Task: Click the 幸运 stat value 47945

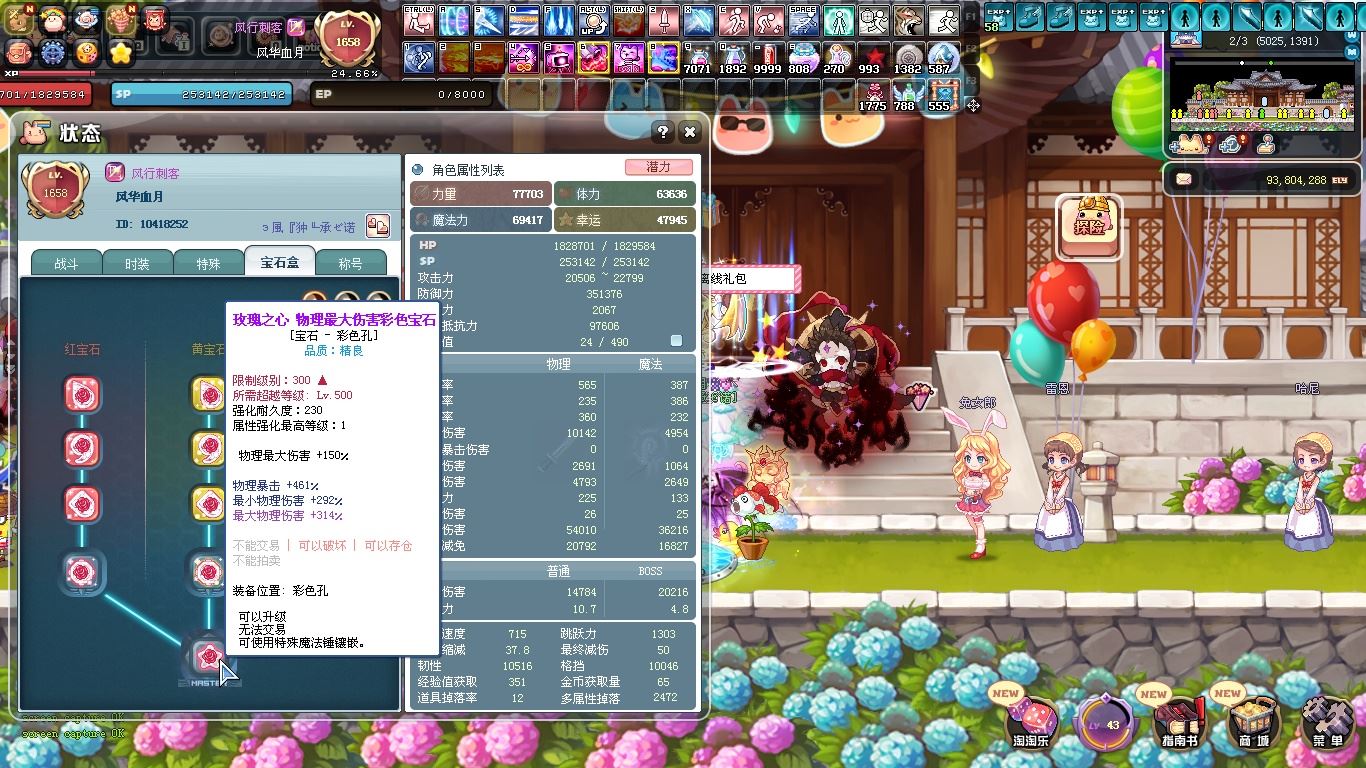Action: pos(671,220)
